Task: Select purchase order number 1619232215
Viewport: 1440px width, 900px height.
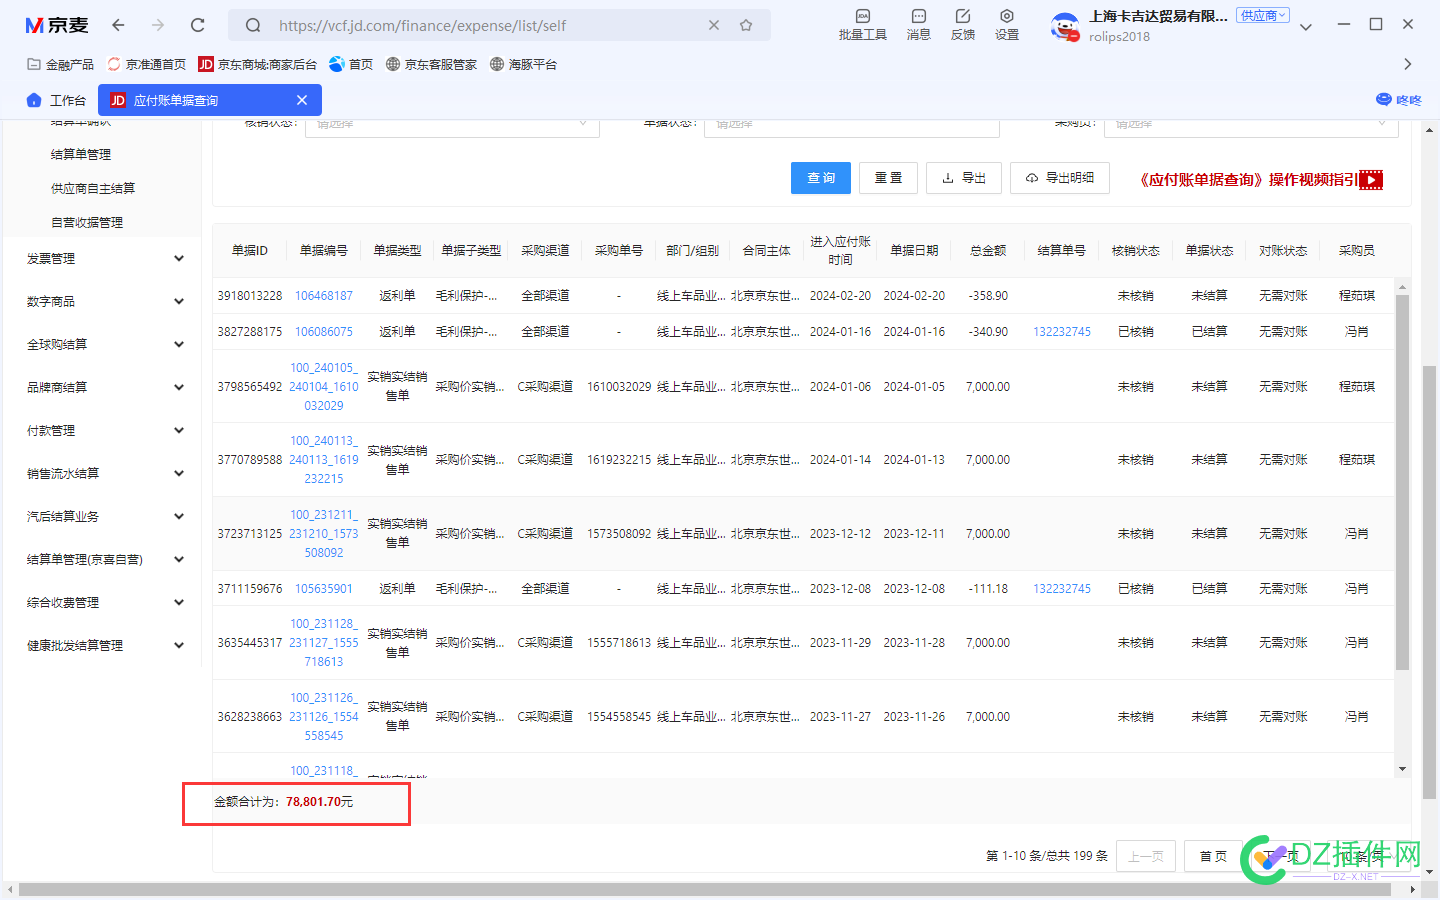Action: coord(619,460)
